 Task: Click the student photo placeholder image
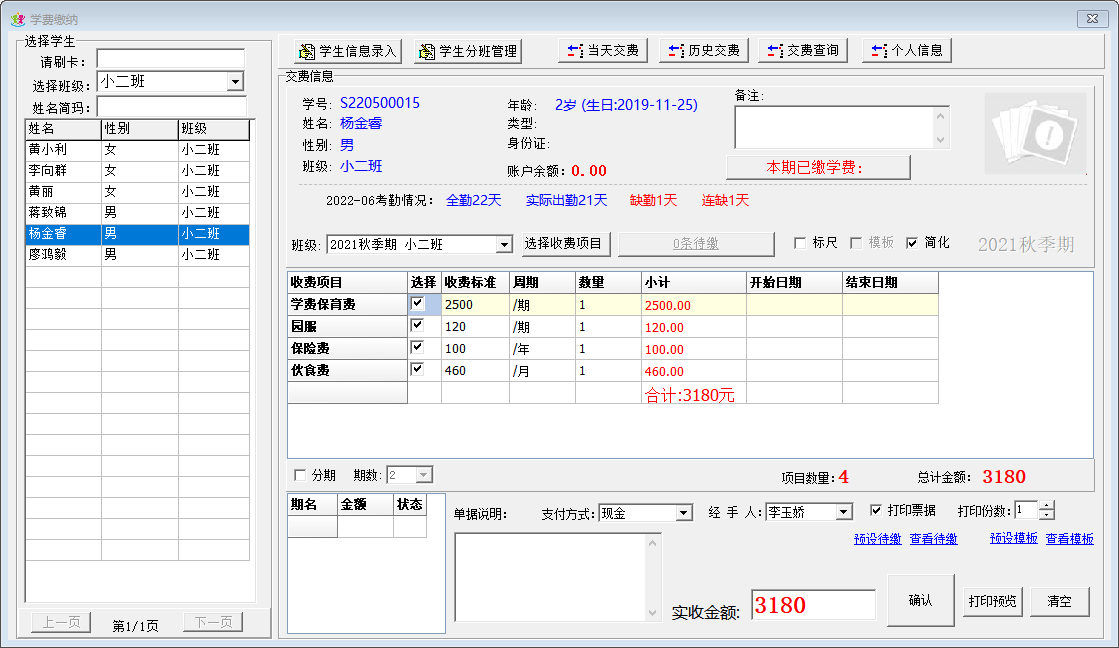pyautogui.click(x=1035, y=134)
